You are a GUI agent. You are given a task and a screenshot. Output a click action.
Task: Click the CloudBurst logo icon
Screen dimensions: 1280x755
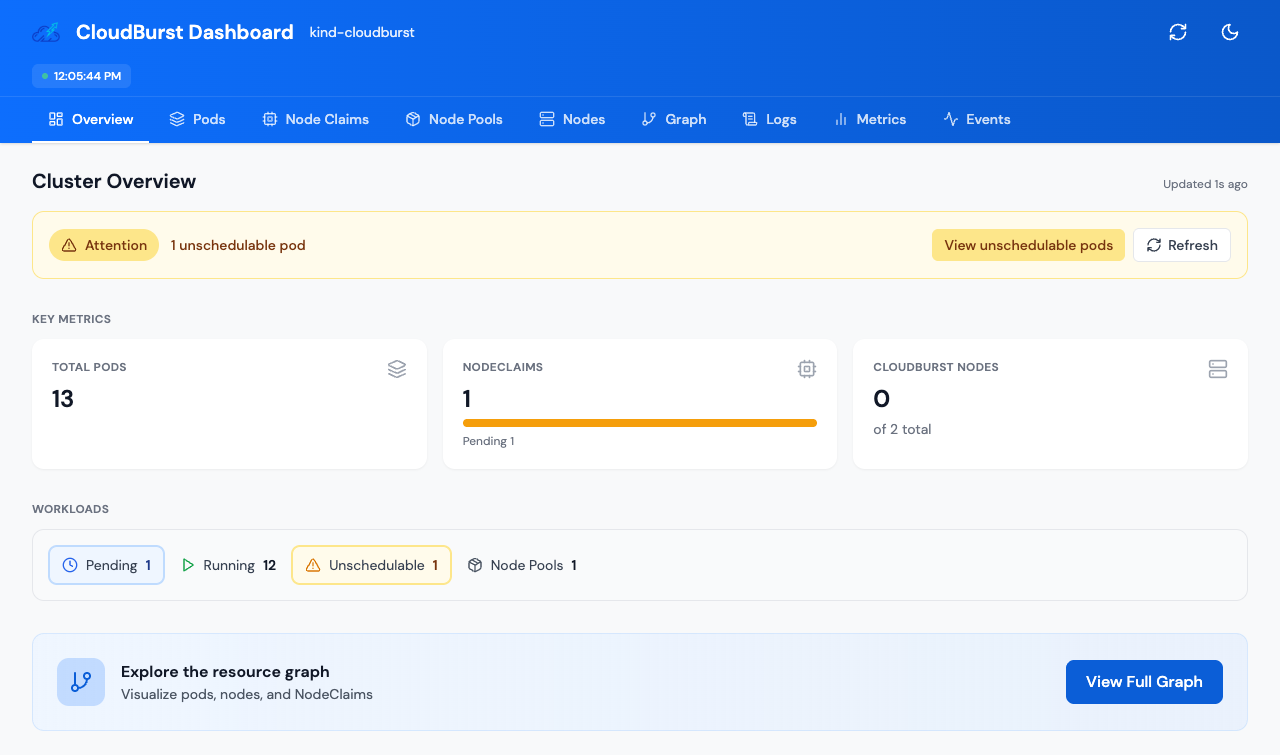click(45, 32)
